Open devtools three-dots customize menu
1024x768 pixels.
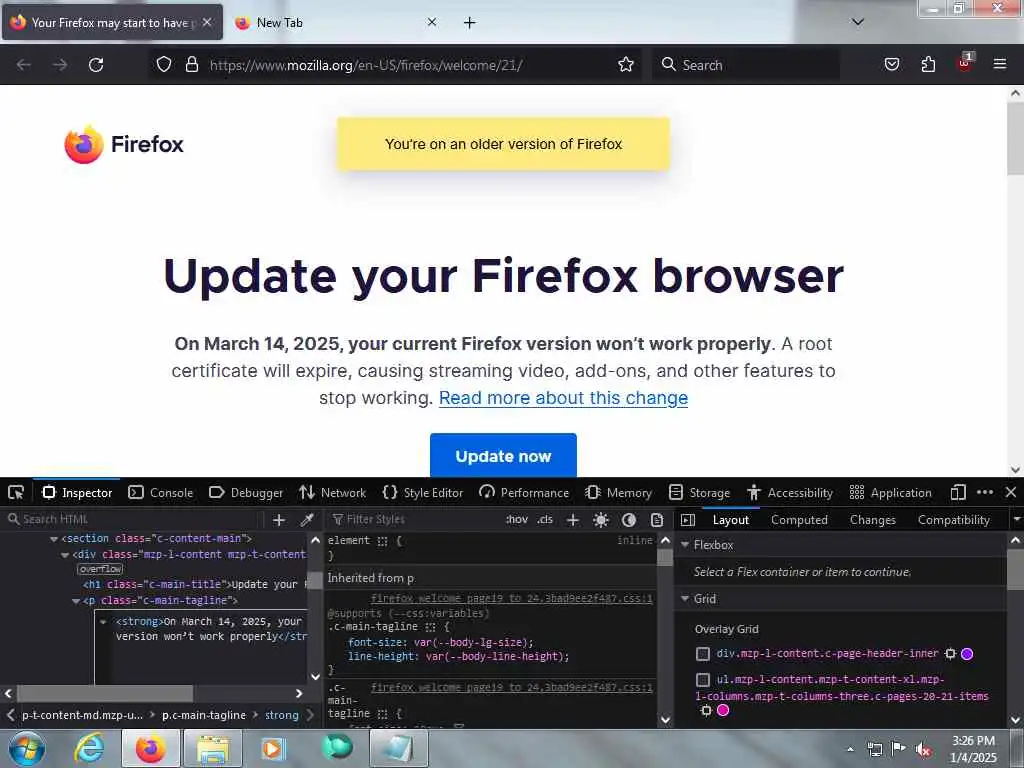coord(985,492)
